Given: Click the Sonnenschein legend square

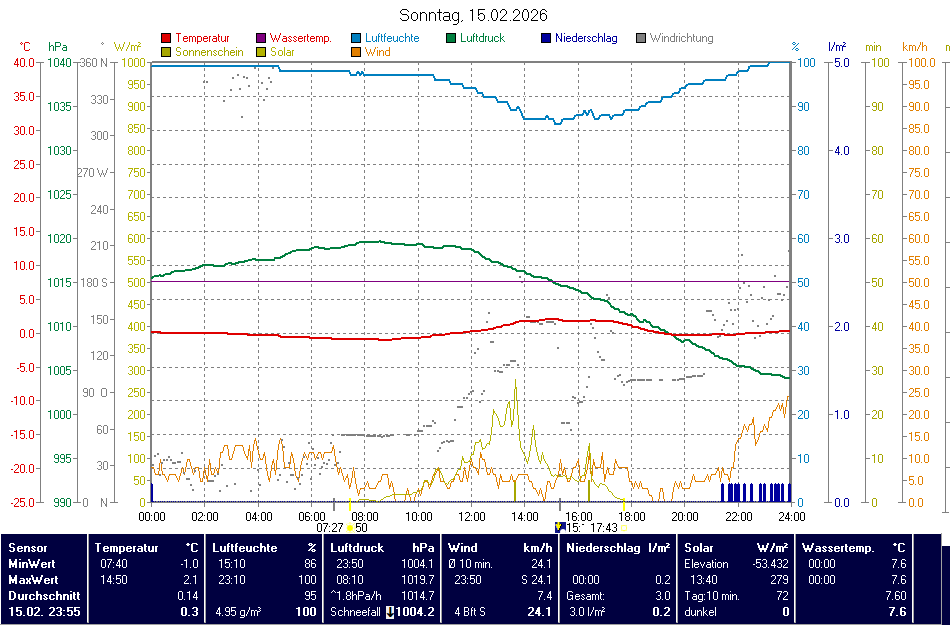Looking at the screenshot, I should click(166, 51).
